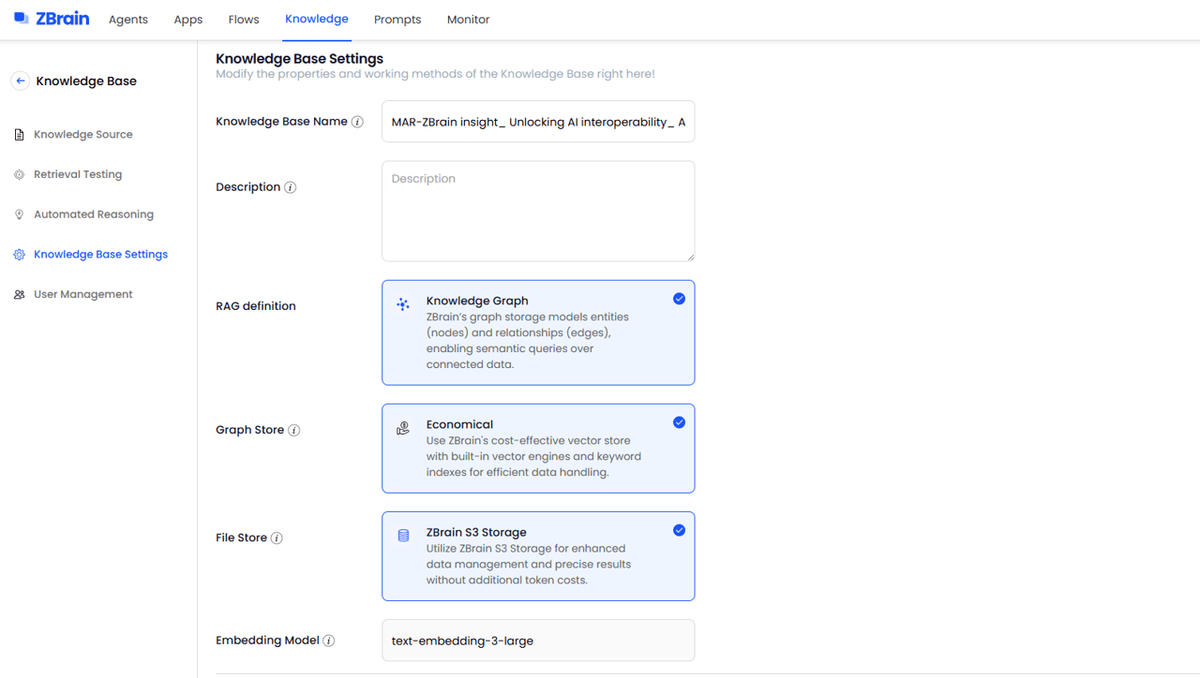Click the Description text area

(538, 212)
